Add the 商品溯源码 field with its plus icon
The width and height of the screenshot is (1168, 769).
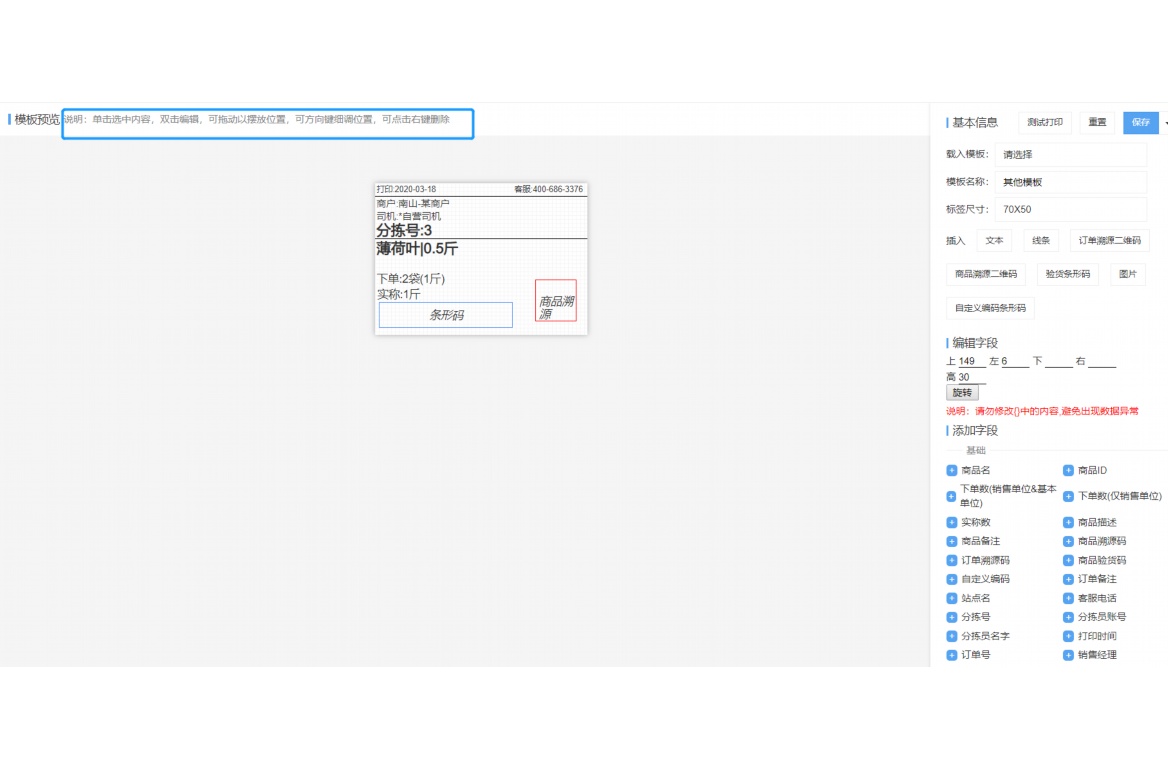(1068, 541)
